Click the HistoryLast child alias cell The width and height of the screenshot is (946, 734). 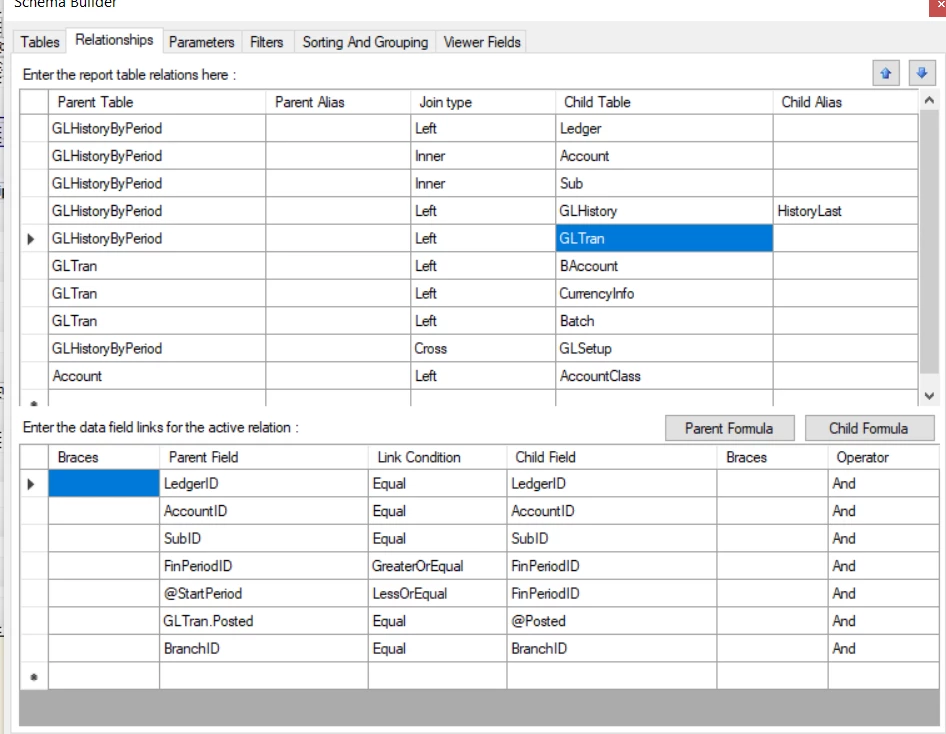pyautogui.click(x=845, y=211)
